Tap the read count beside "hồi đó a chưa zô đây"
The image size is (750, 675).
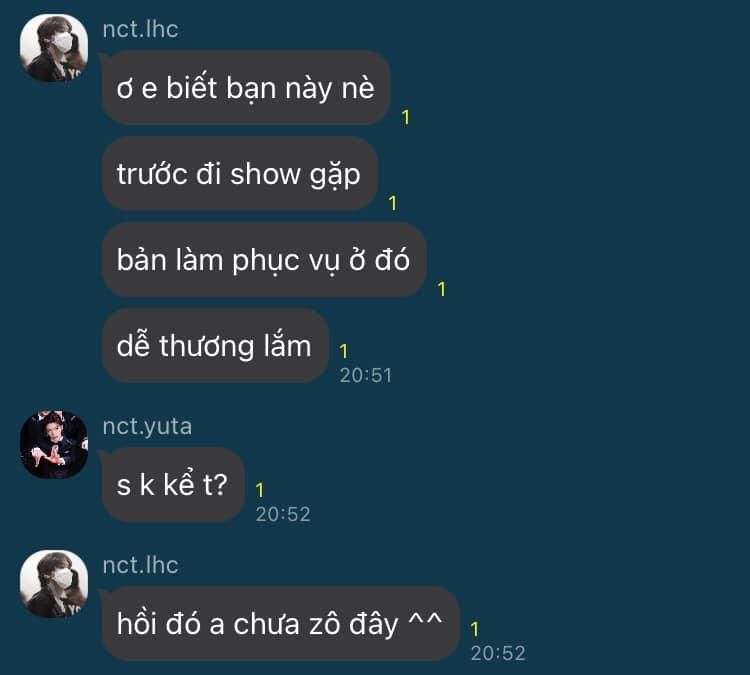474,629
